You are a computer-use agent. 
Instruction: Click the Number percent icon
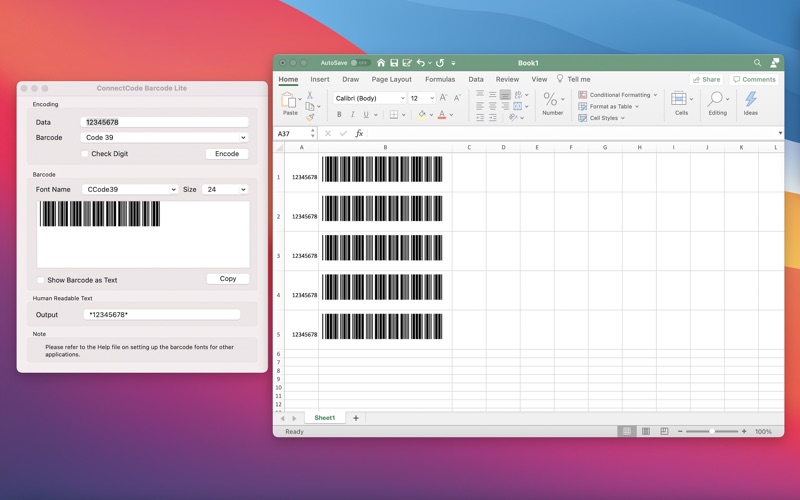(x=550, y=99)
